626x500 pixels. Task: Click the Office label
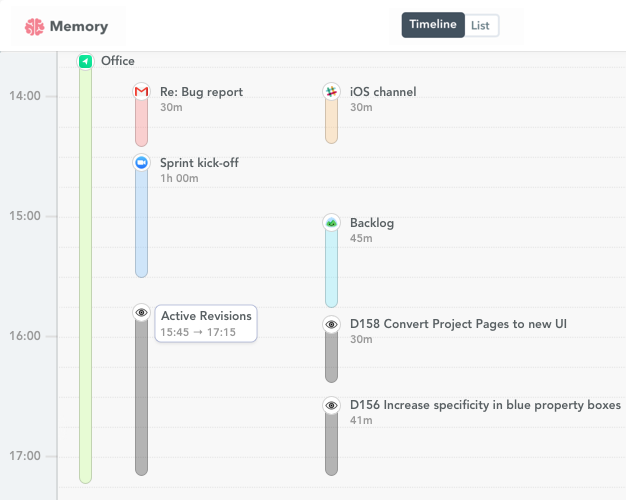click(x=118, y=61)
